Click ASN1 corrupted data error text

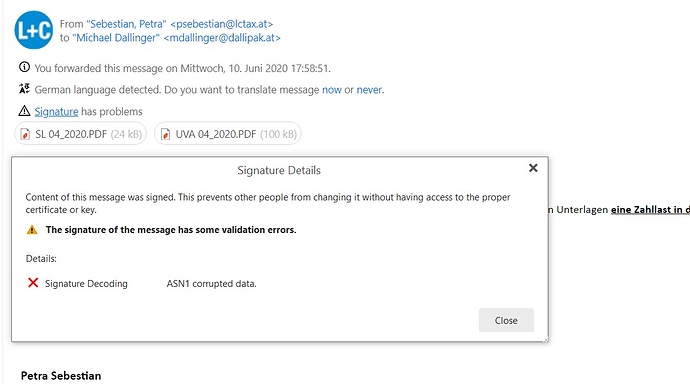pos(211,284)
